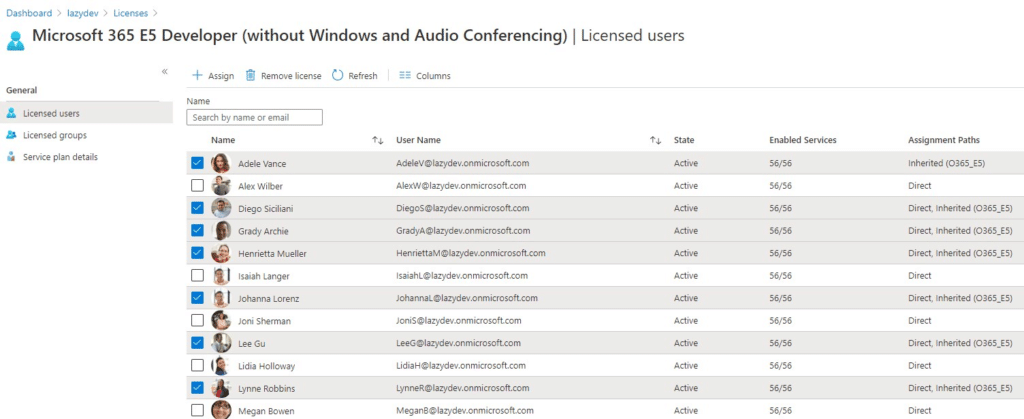Select the Licensed users menu item
Image resolution: width=1024 pixels, height=419 pixels.
[x=86, y=114]
